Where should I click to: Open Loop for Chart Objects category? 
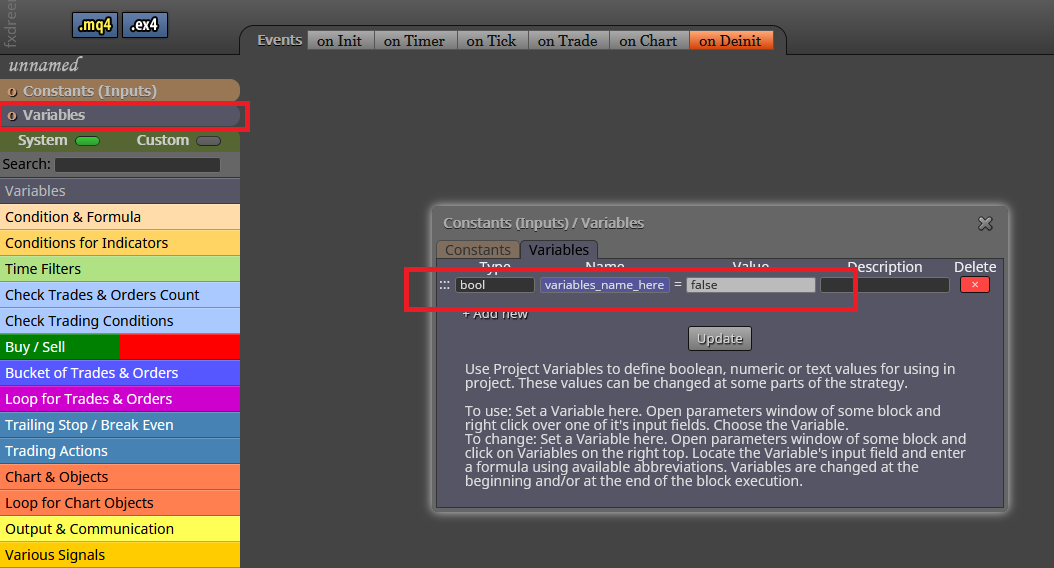120,503
